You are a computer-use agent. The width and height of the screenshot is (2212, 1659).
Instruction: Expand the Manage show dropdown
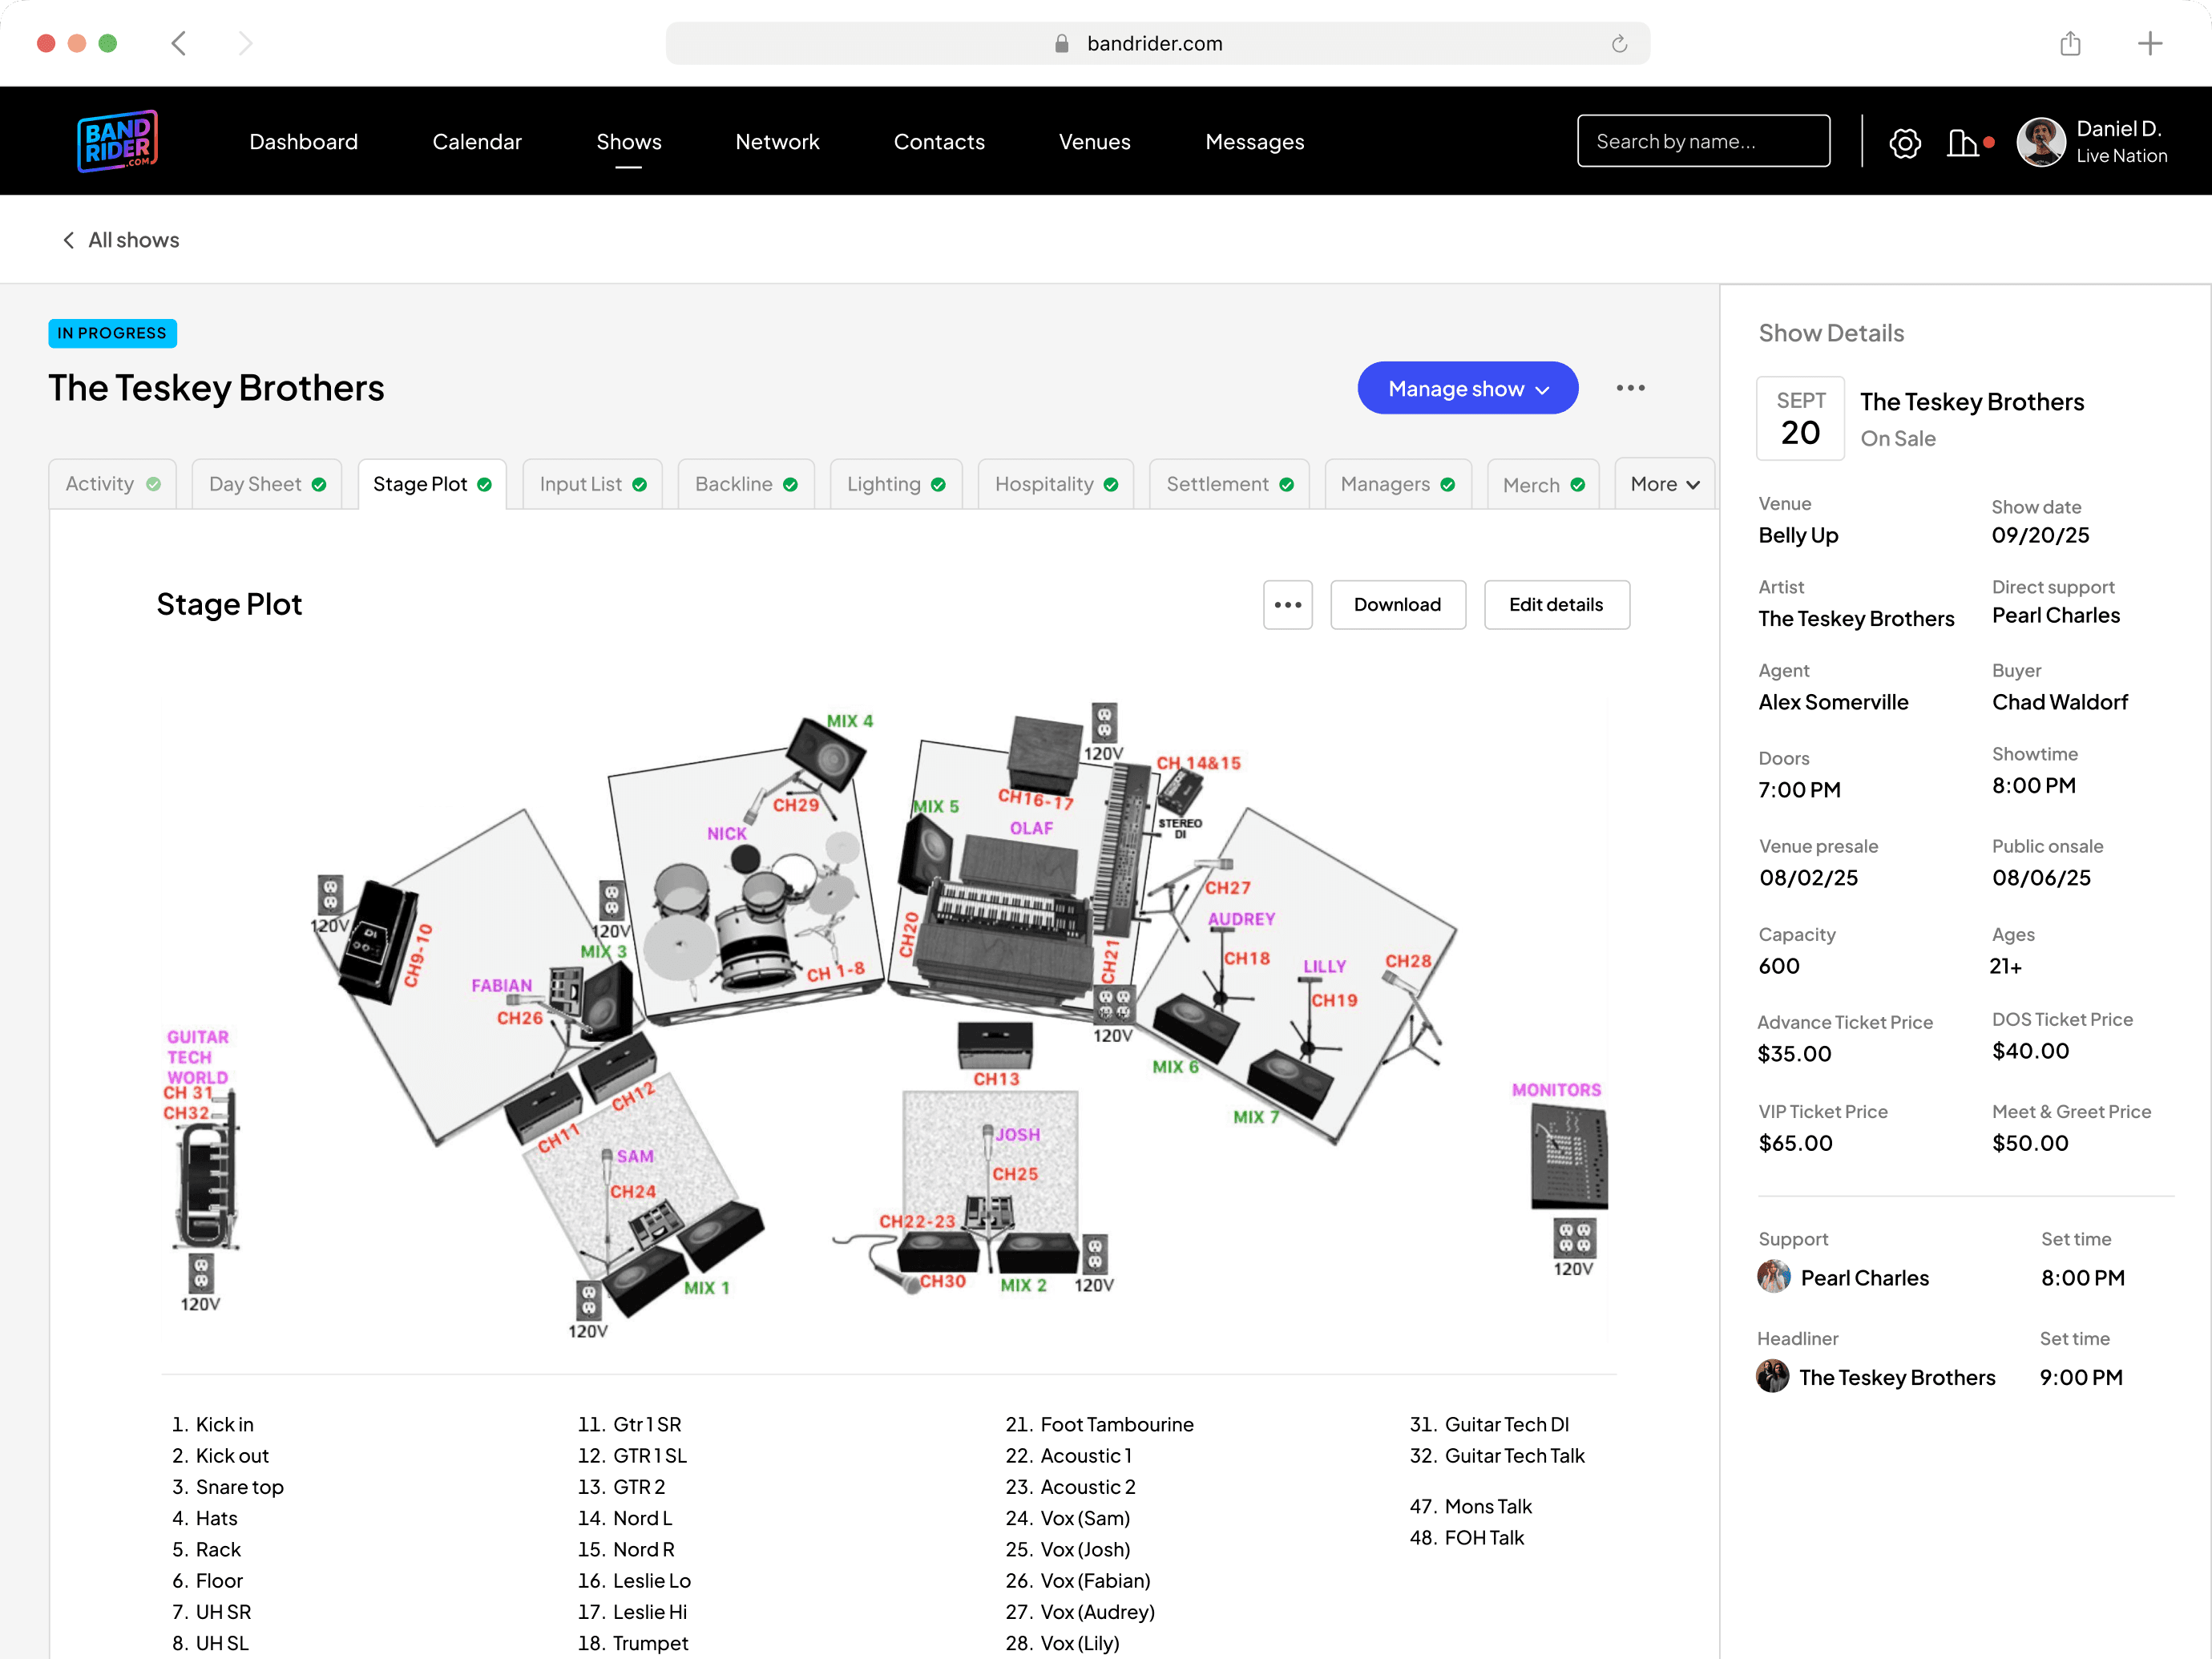click(x=1467, y=388)
